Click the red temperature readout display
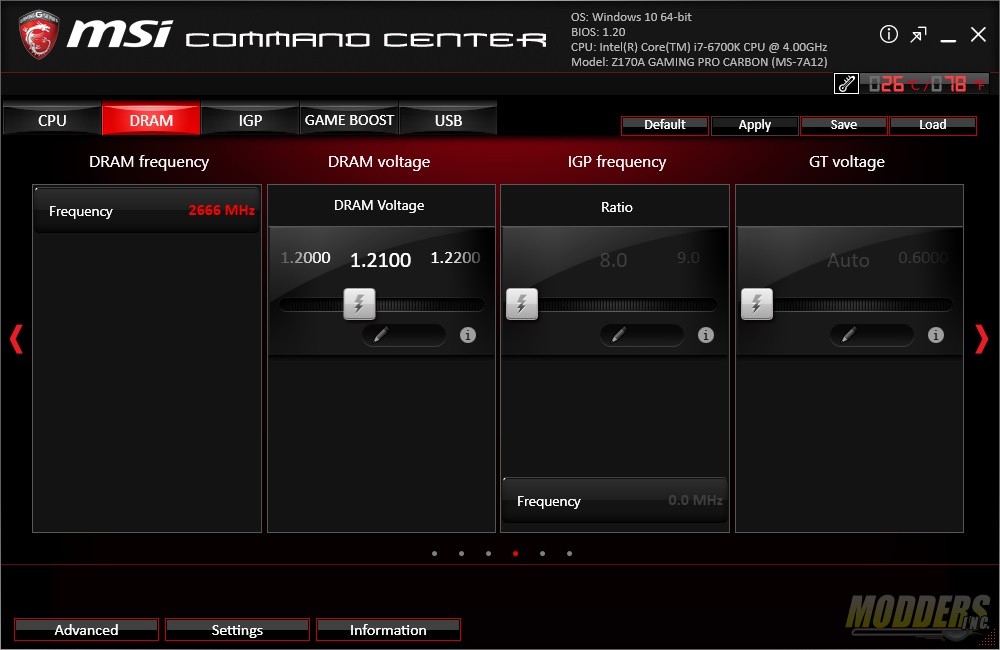1000x650 pixels. [925, 84]
